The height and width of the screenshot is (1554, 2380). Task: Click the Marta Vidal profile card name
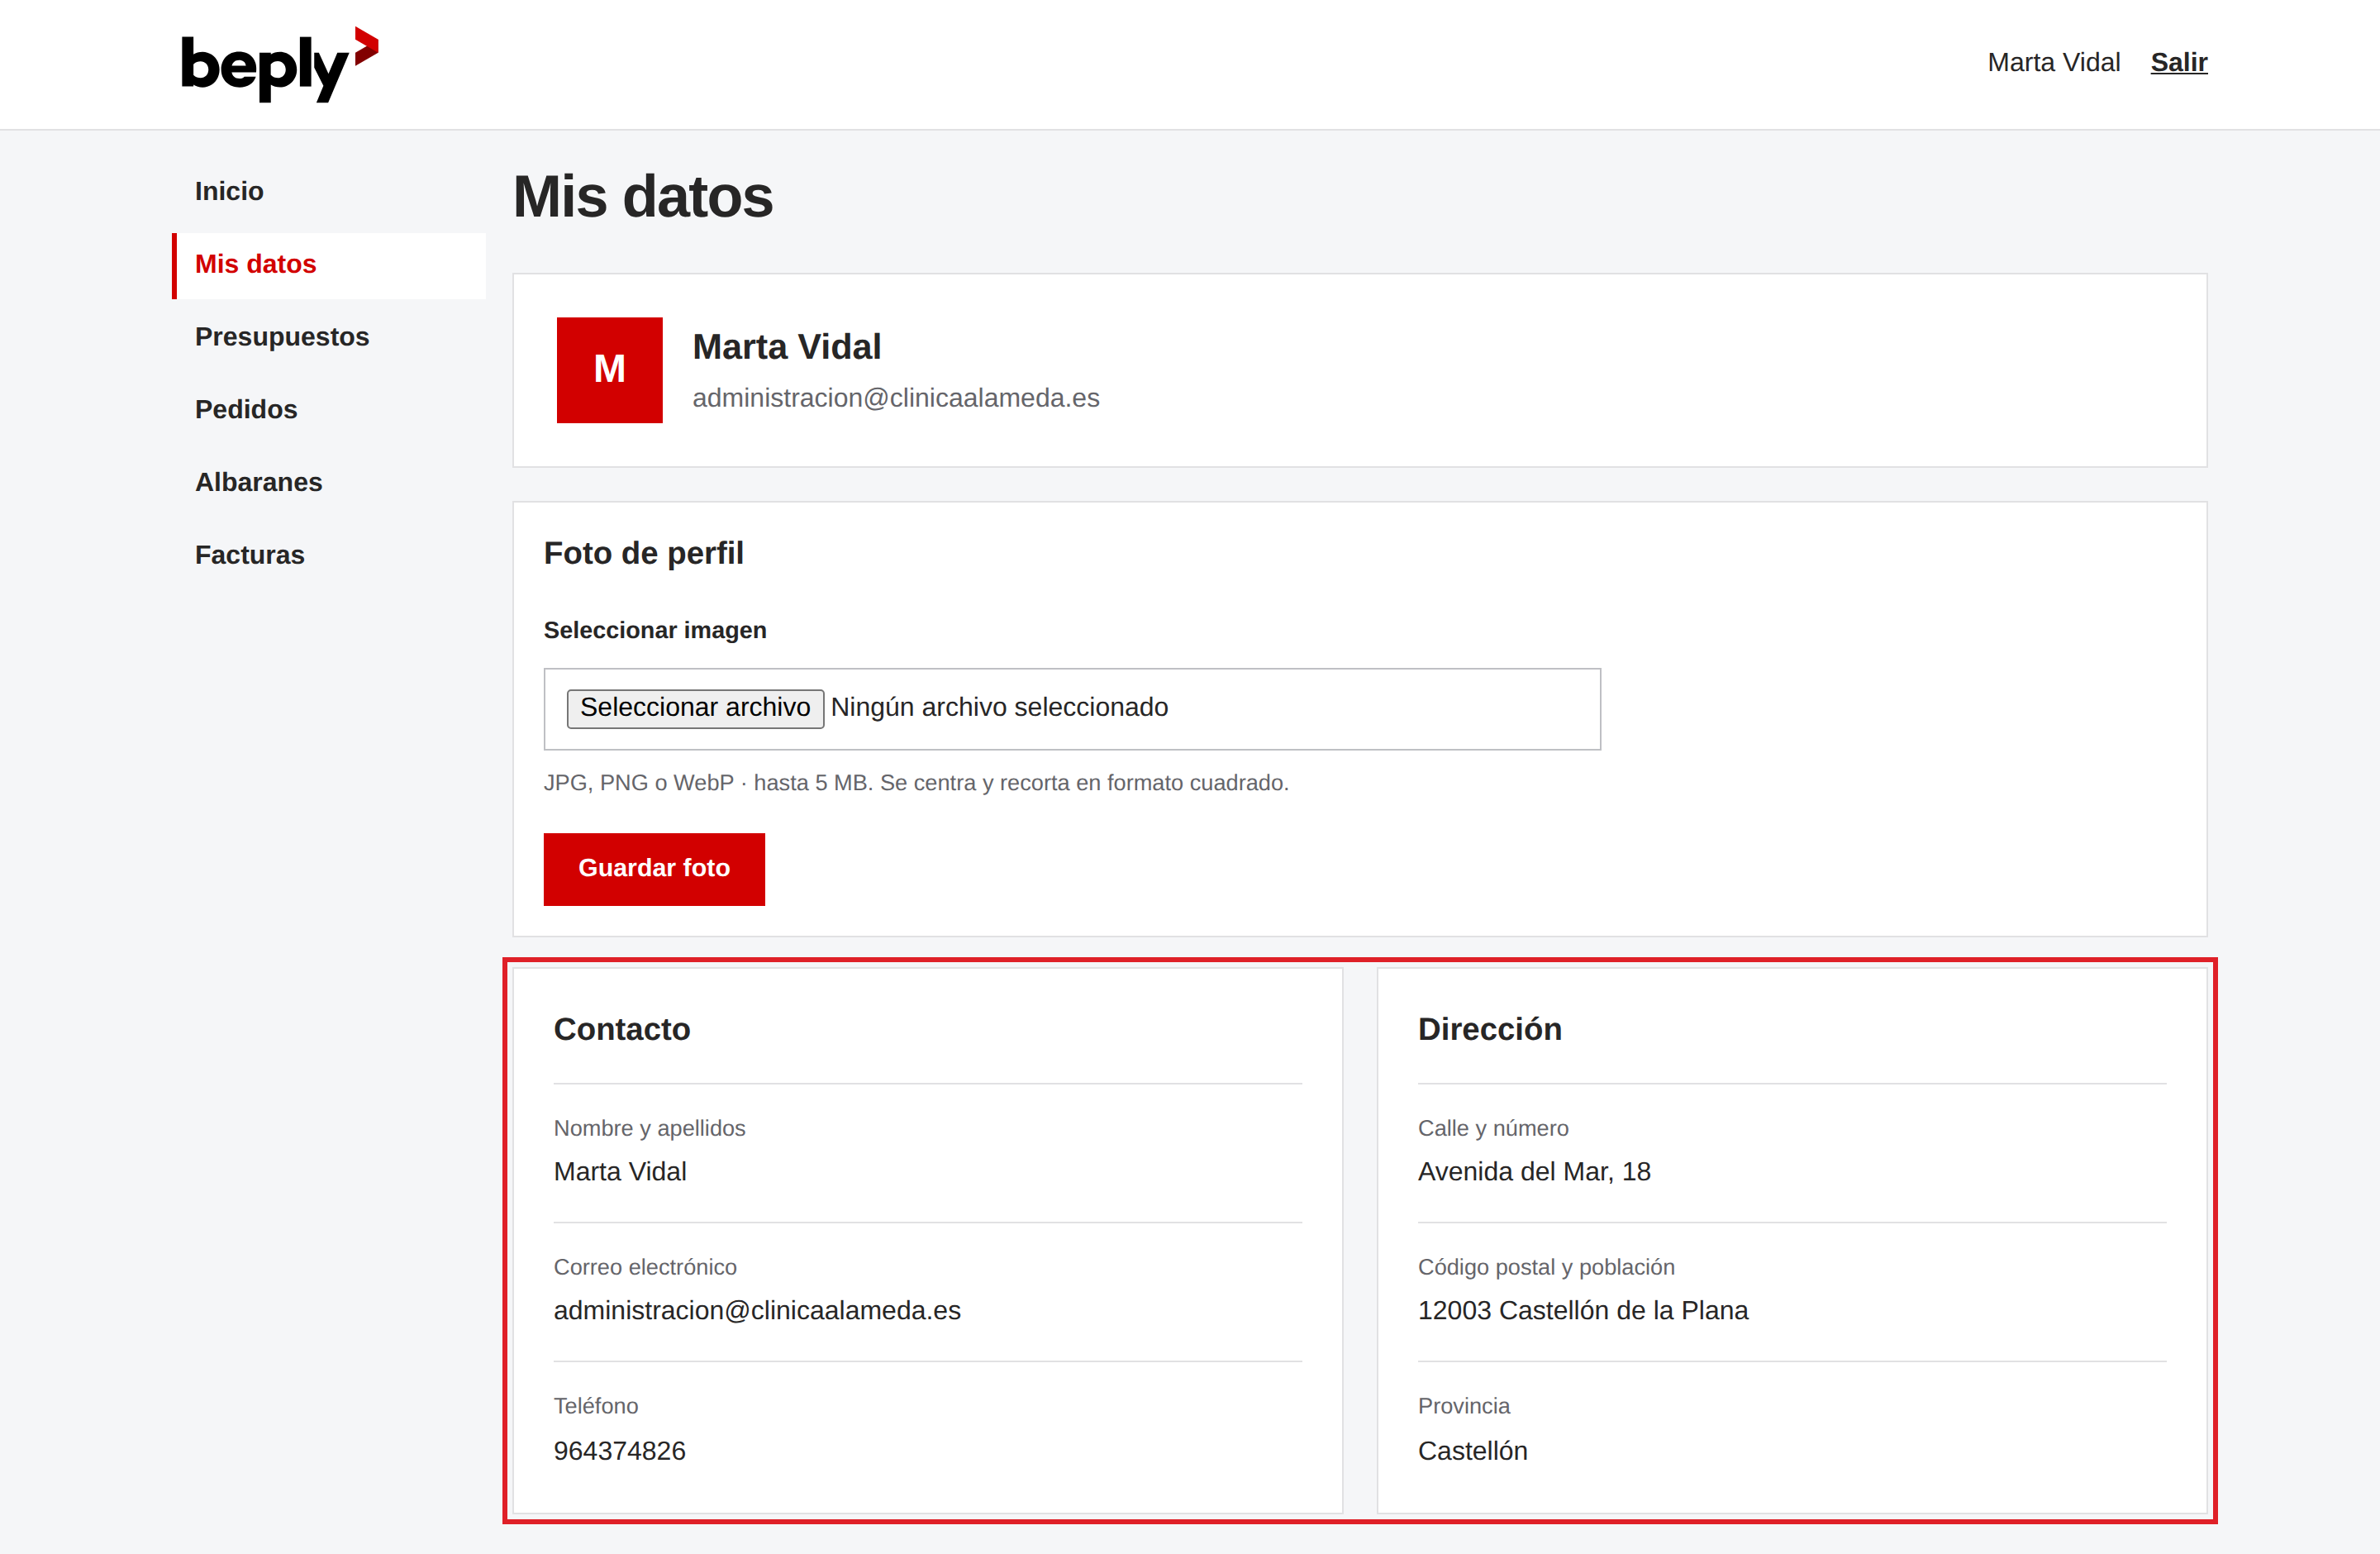coord(786,347)
